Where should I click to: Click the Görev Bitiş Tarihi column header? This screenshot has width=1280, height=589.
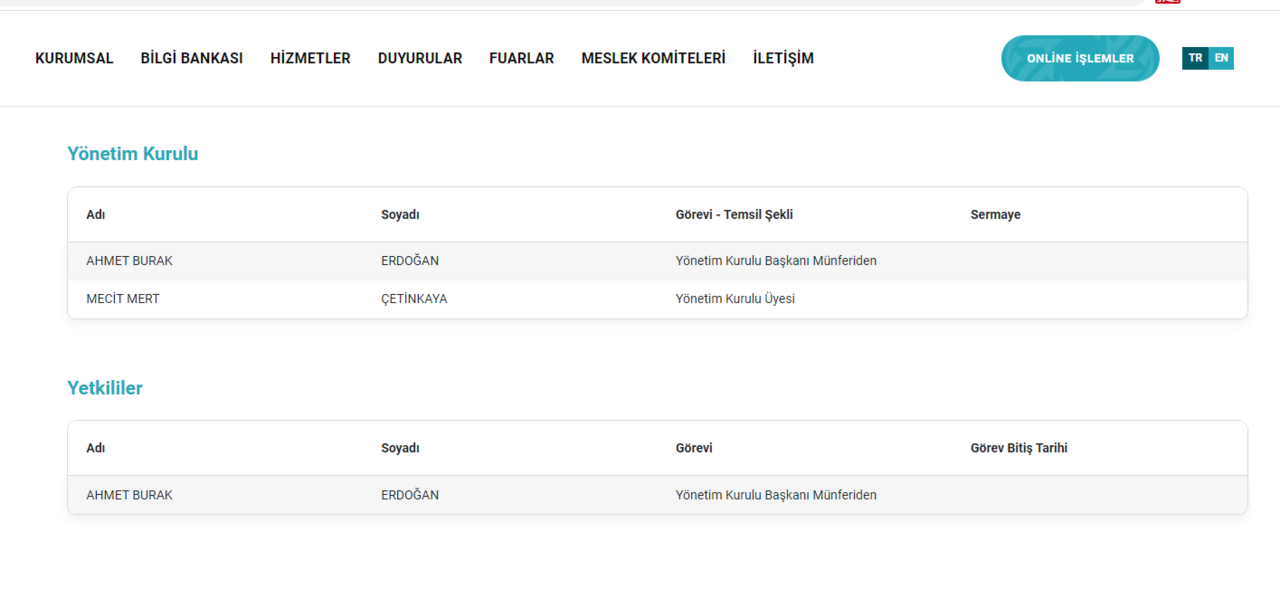tap(1019, 448)
